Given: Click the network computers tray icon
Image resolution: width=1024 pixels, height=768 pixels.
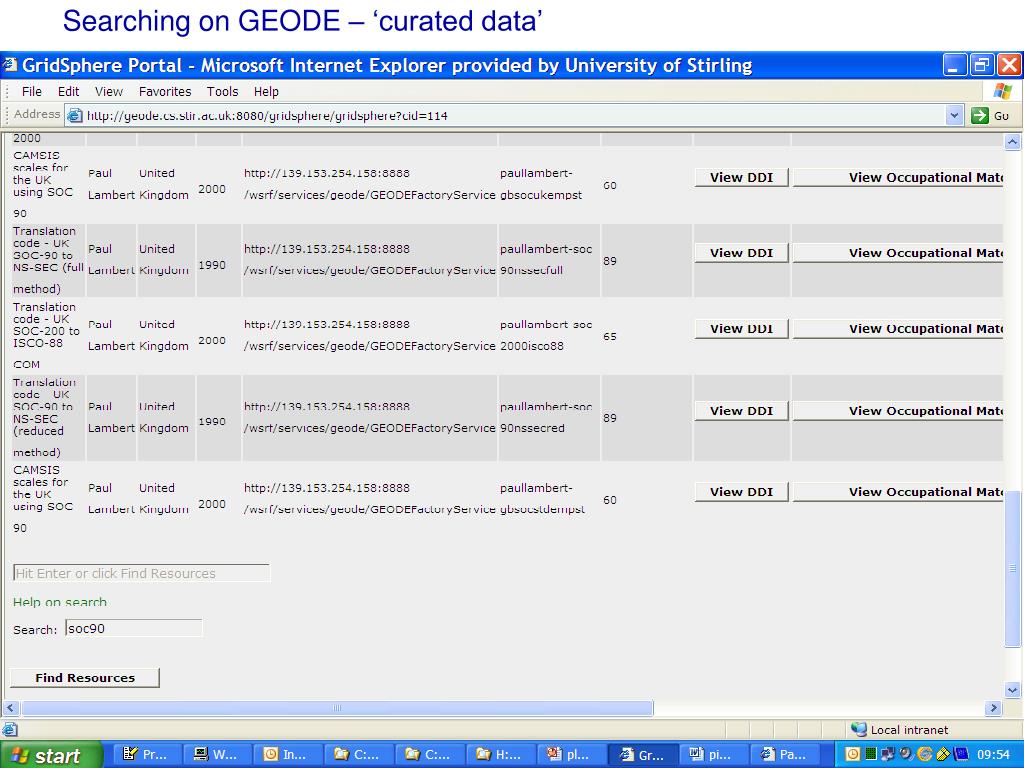Looking at the screenshot, I should pyautogui.click(x=888, y=754).
